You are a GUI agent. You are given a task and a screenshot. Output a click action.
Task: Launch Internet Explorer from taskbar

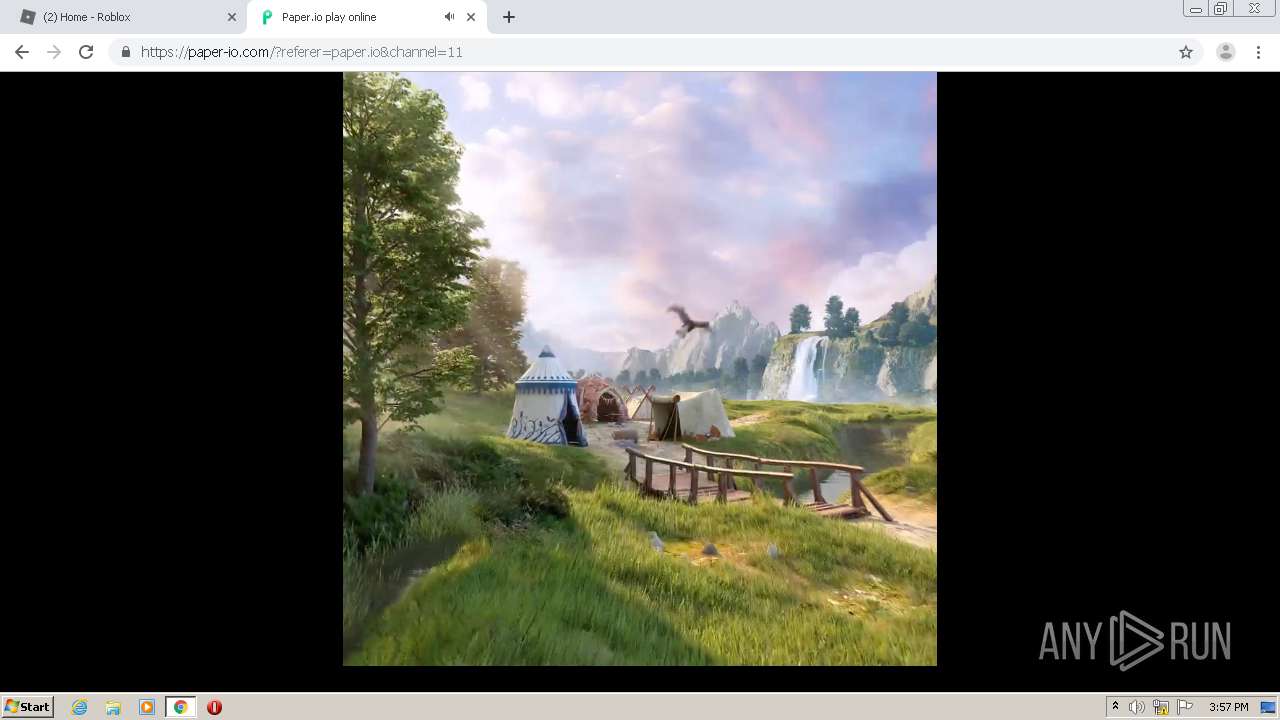[x=79, y=707]
